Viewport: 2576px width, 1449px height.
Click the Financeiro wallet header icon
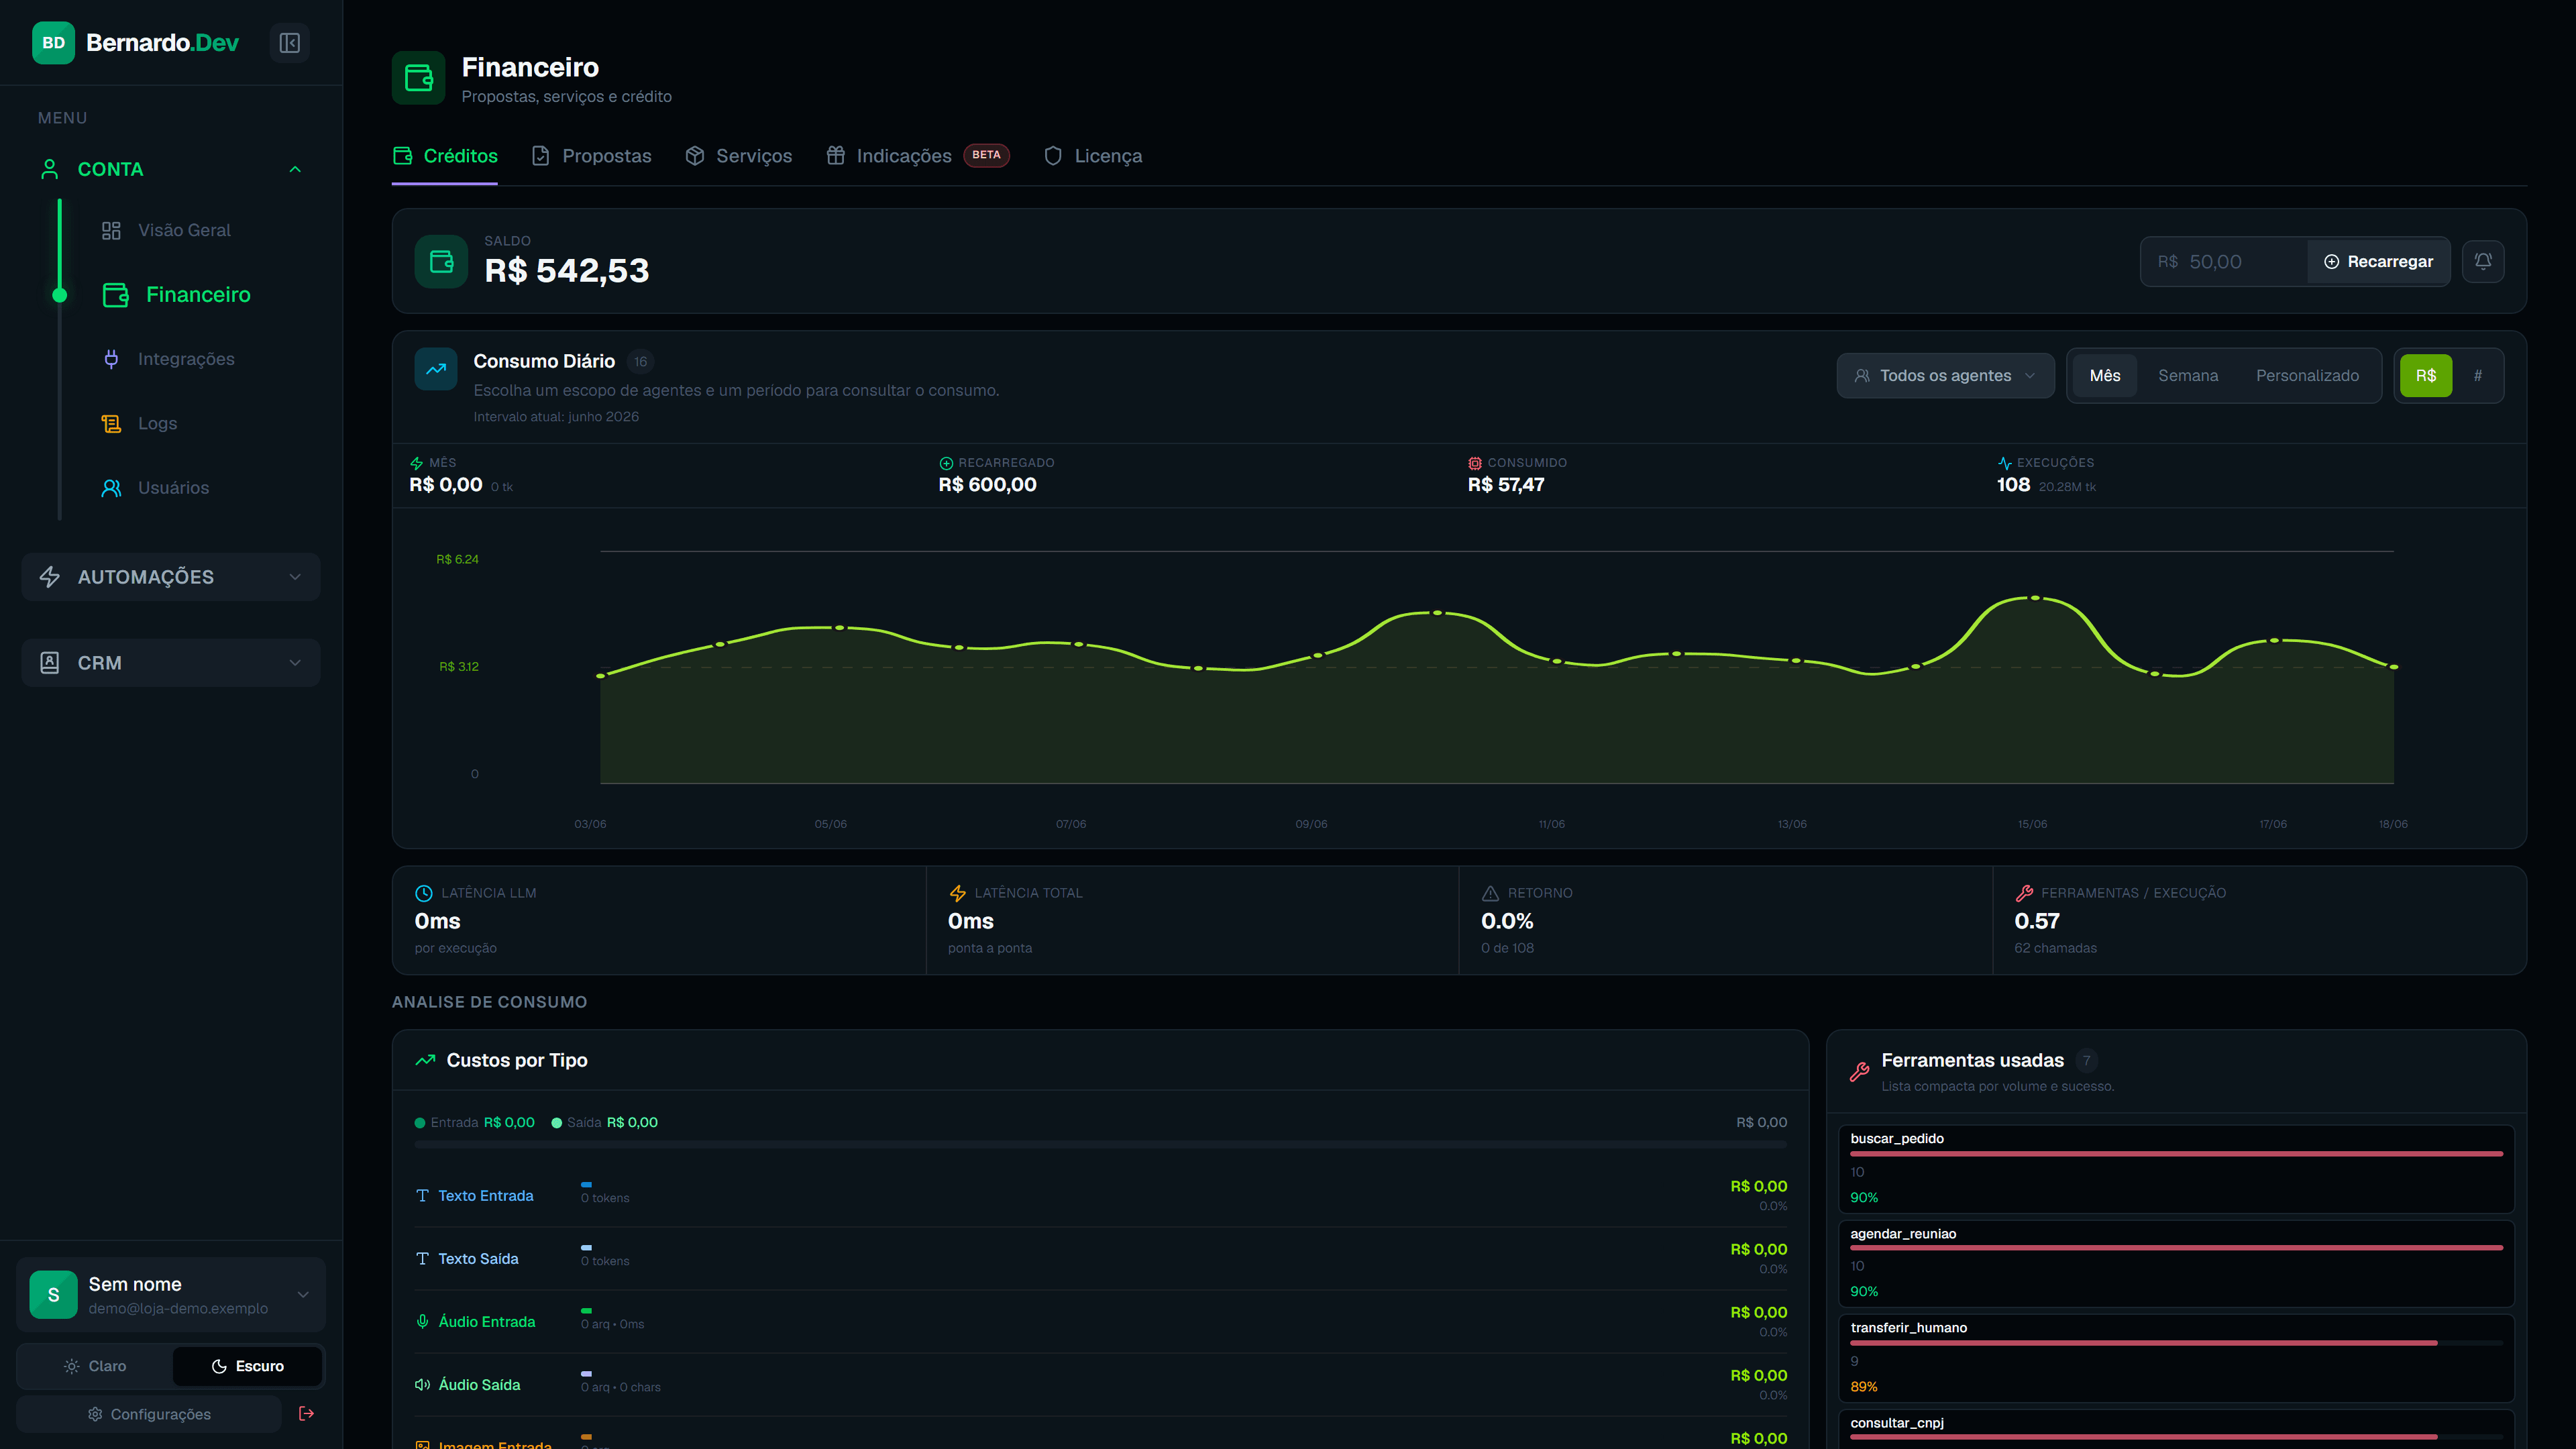pos(418,78)
